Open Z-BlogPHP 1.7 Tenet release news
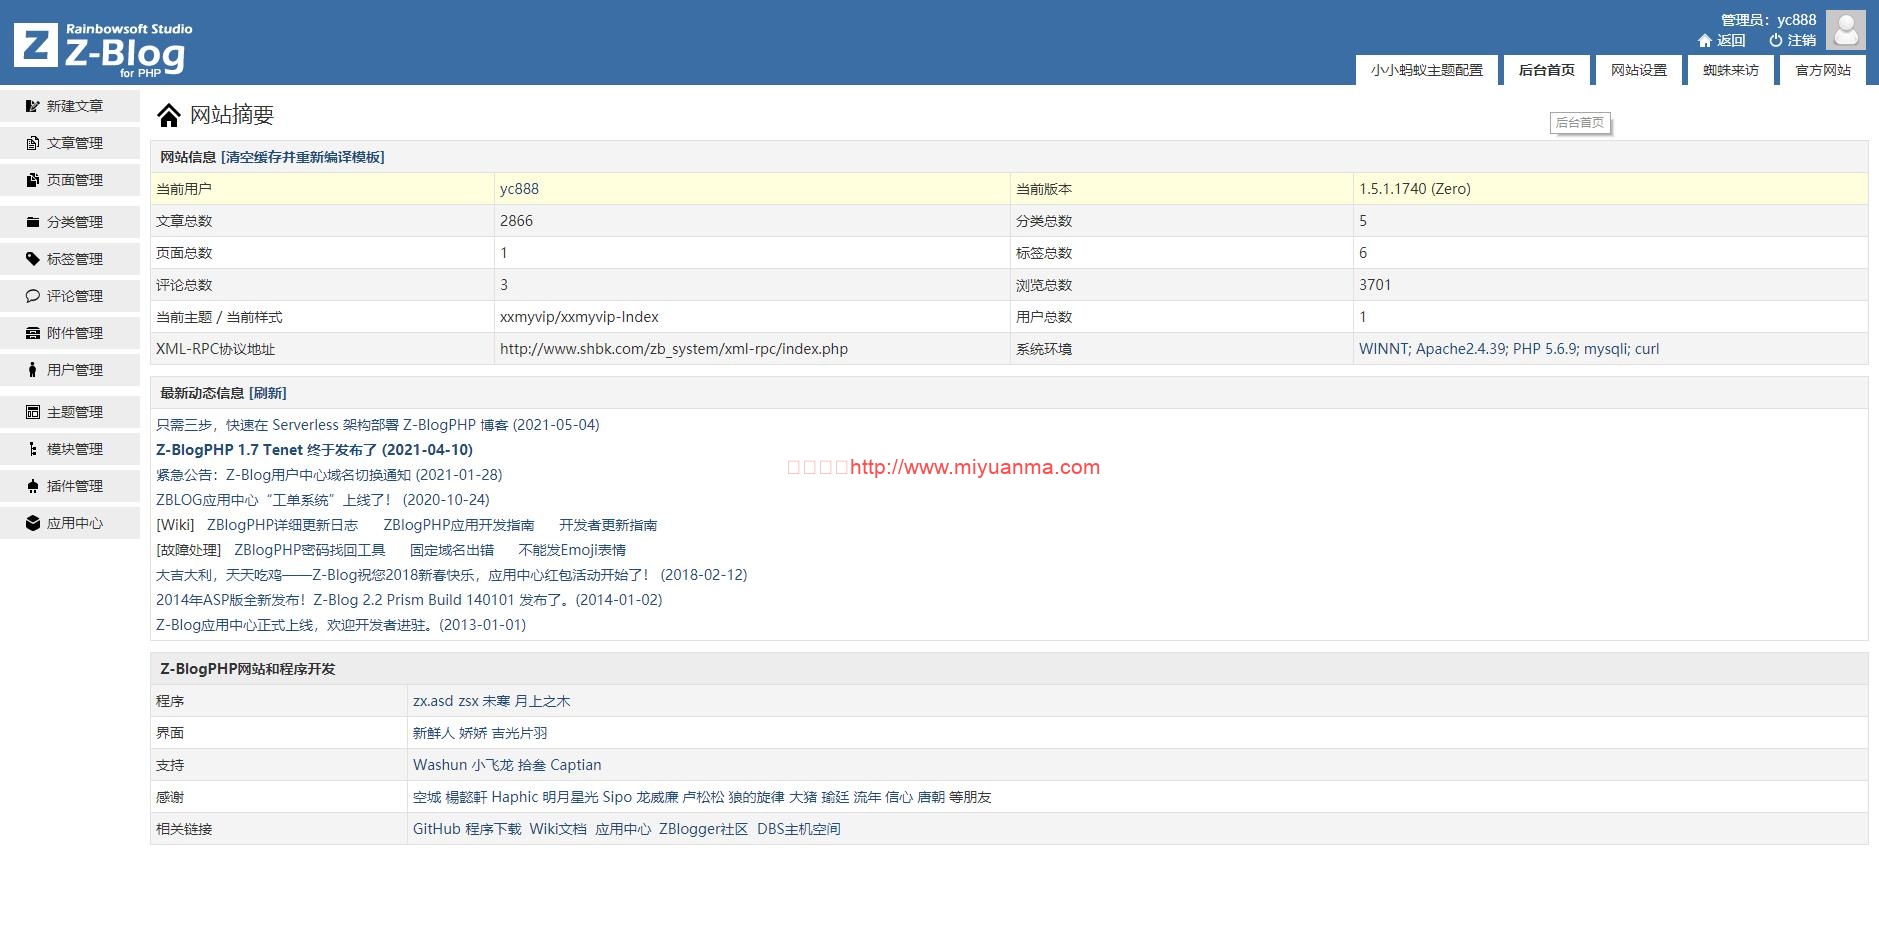This screenshot has height=928, width=1879. 314,450
